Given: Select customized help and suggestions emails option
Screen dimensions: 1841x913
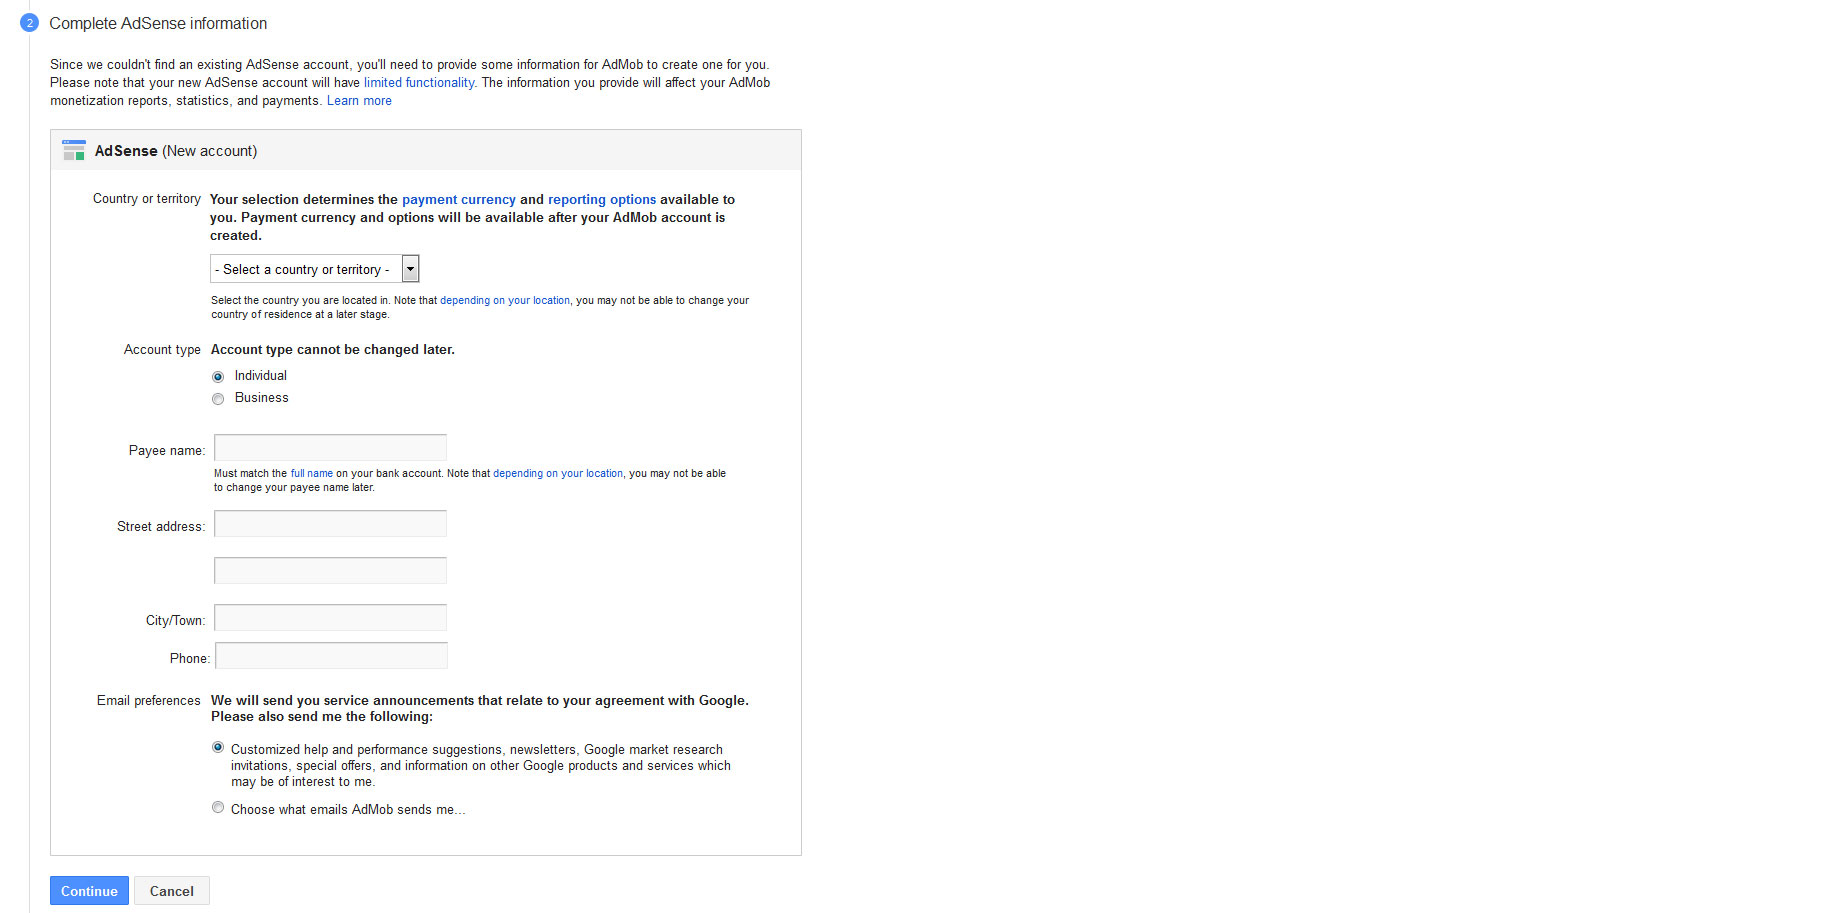Looking at the screenshot, I should (x=218, y=747).
